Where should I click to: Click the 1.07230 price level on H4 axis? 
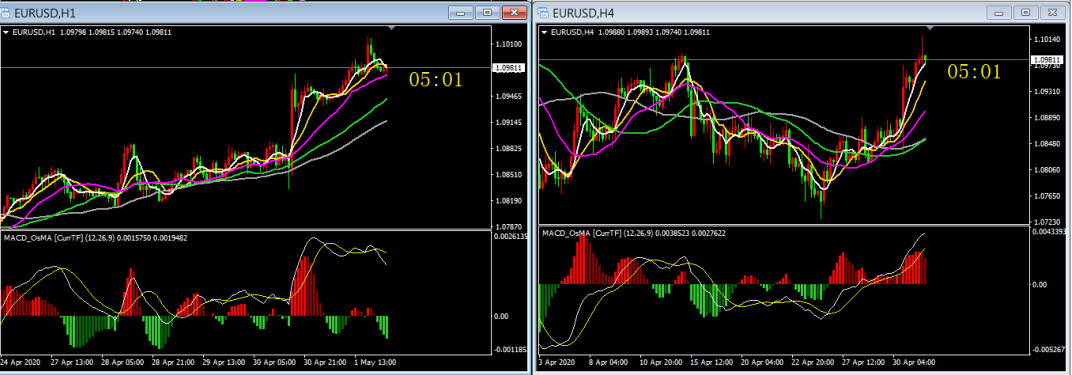coord(1046,223)
